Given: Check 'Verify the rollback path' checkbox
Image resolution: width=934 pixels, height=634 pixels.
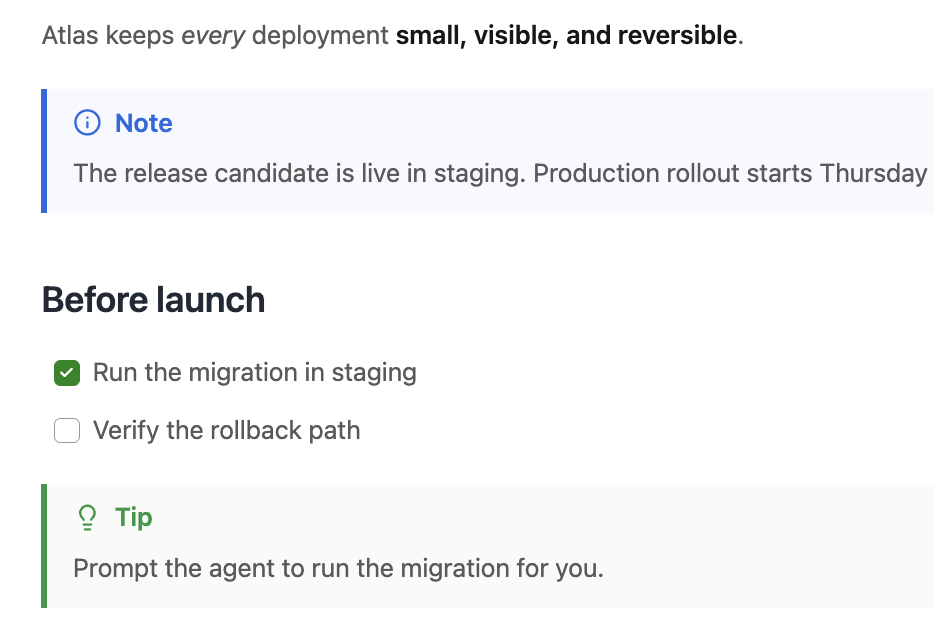Looking at the screenshot, I should [x=67, y=430].
